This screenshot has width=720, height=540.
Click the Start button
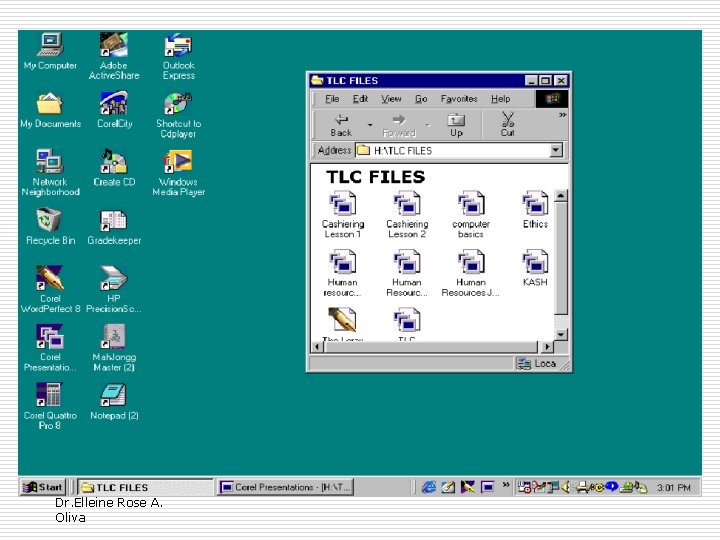pyautogui.click(x=43, y=487)
